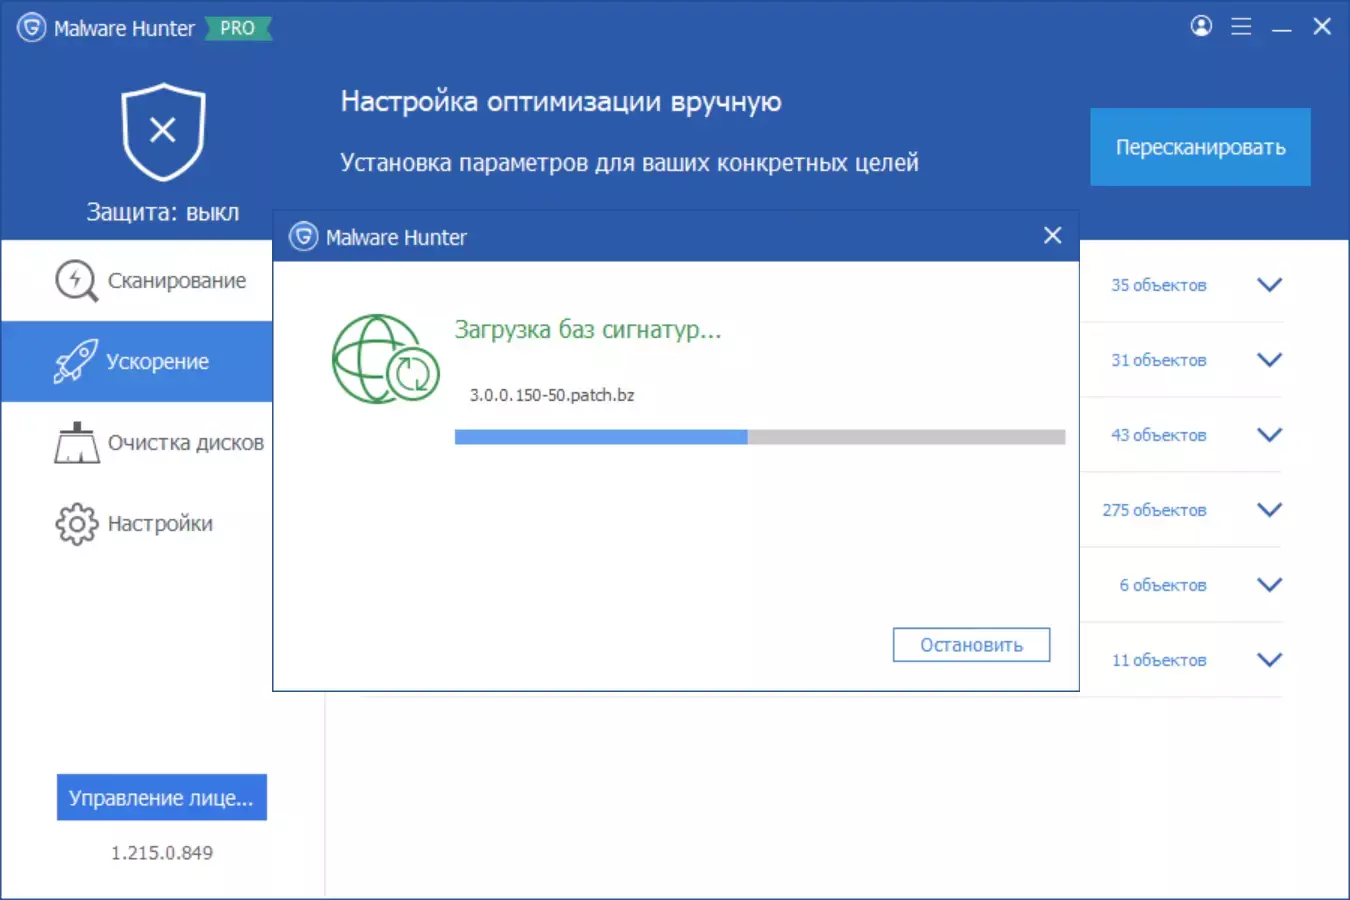The image size is (1350, 900).
Task: Click the Загрузка баз сигнатур... heading
Action: 588,329
